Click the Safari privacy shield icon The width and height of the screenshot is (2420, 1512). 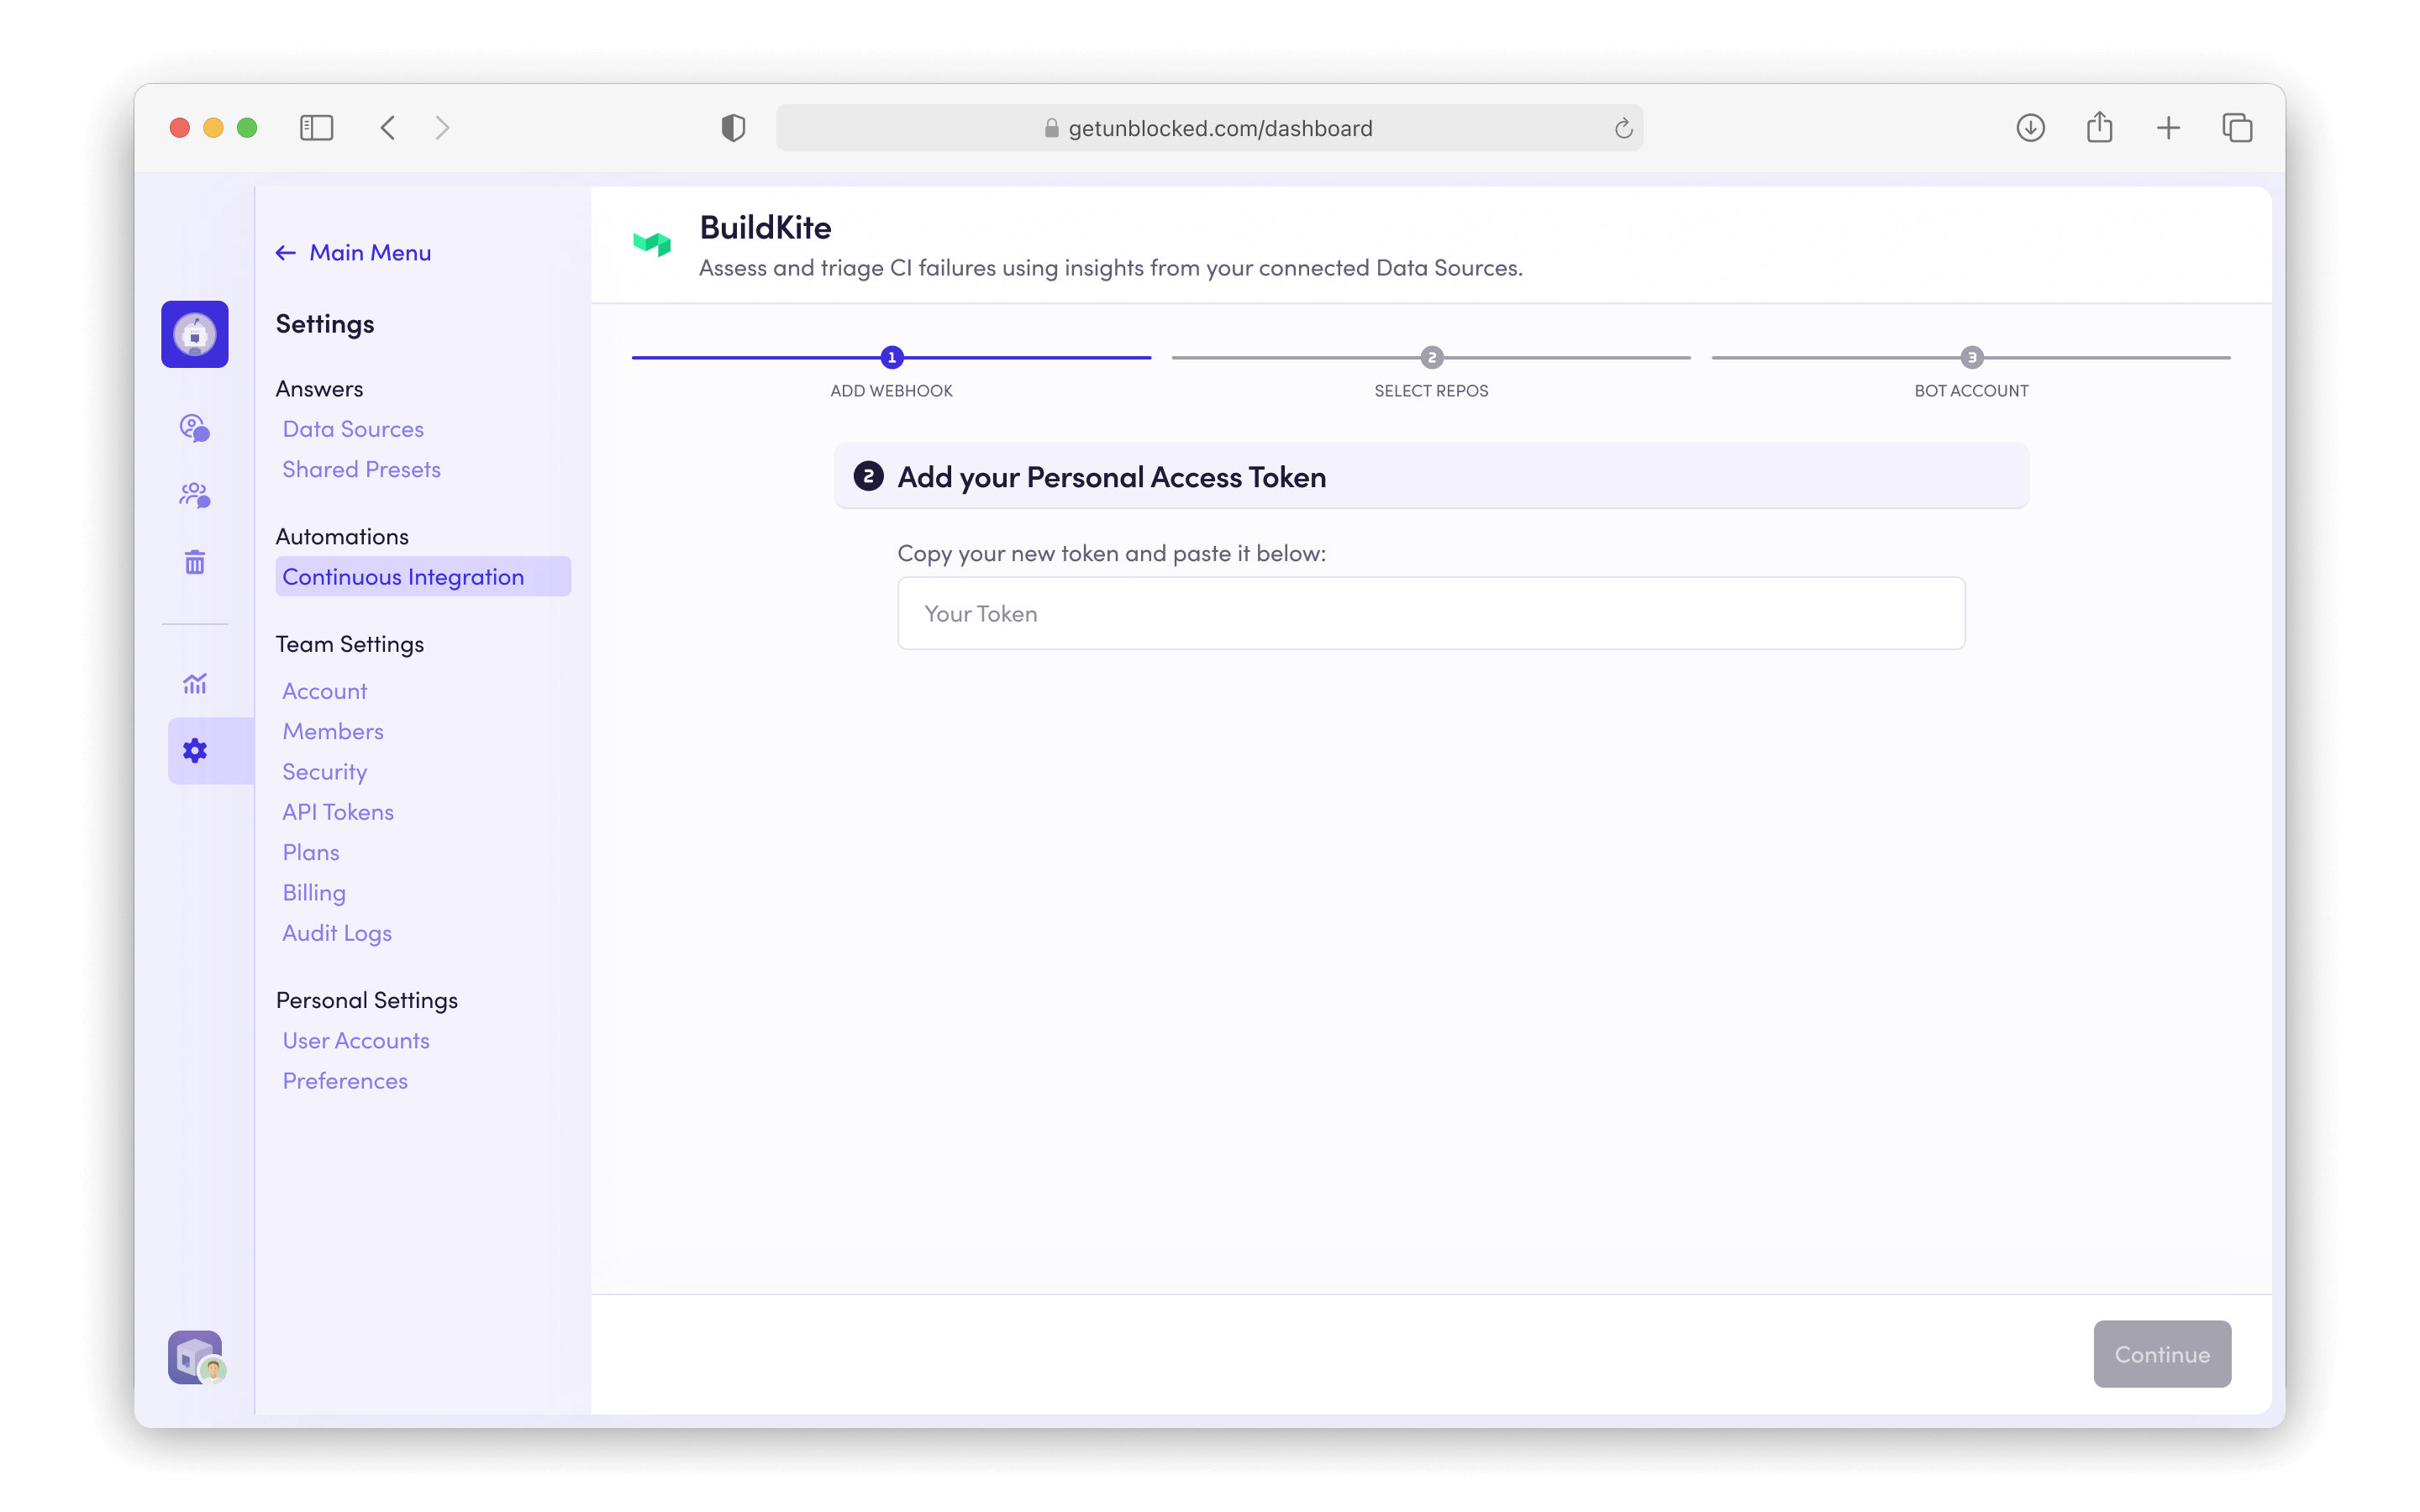[733, 128]
